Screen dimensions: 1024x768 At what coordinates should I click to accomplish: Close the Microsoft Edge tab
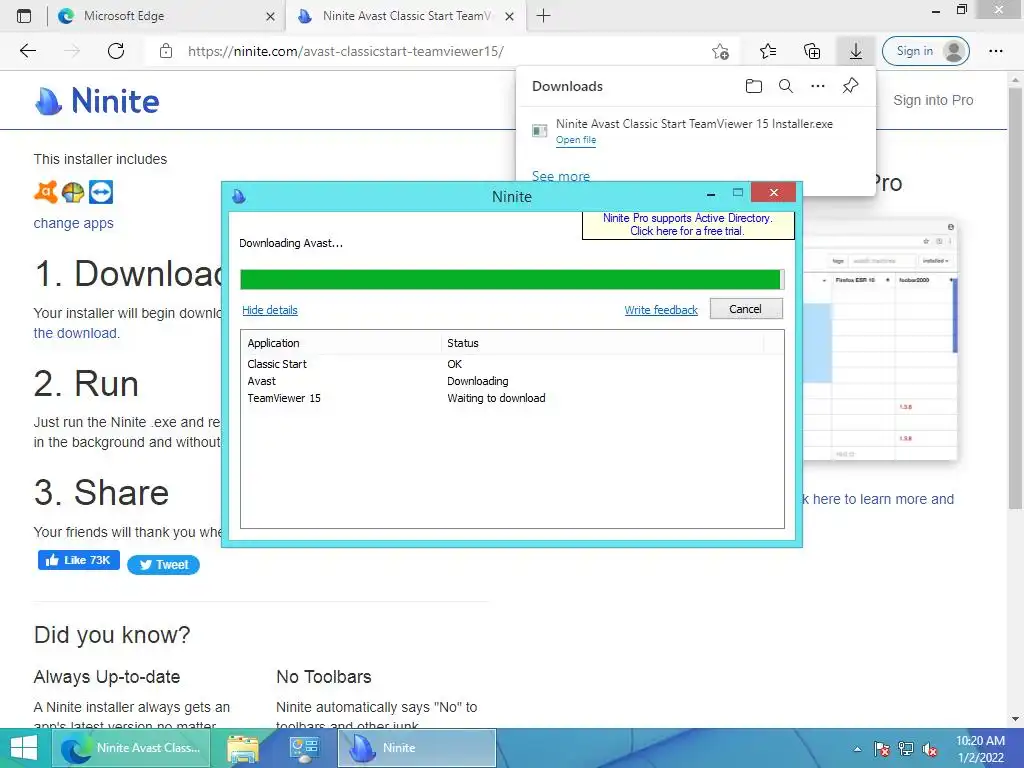[270, 16]
